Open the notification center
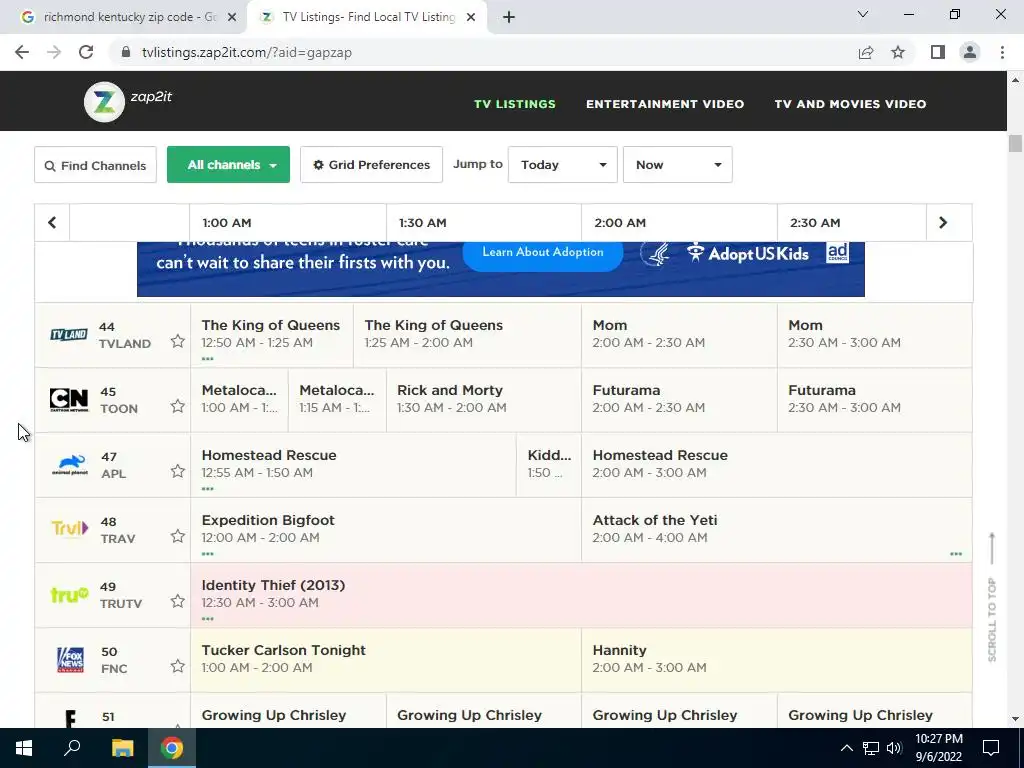 pos(991,748)
